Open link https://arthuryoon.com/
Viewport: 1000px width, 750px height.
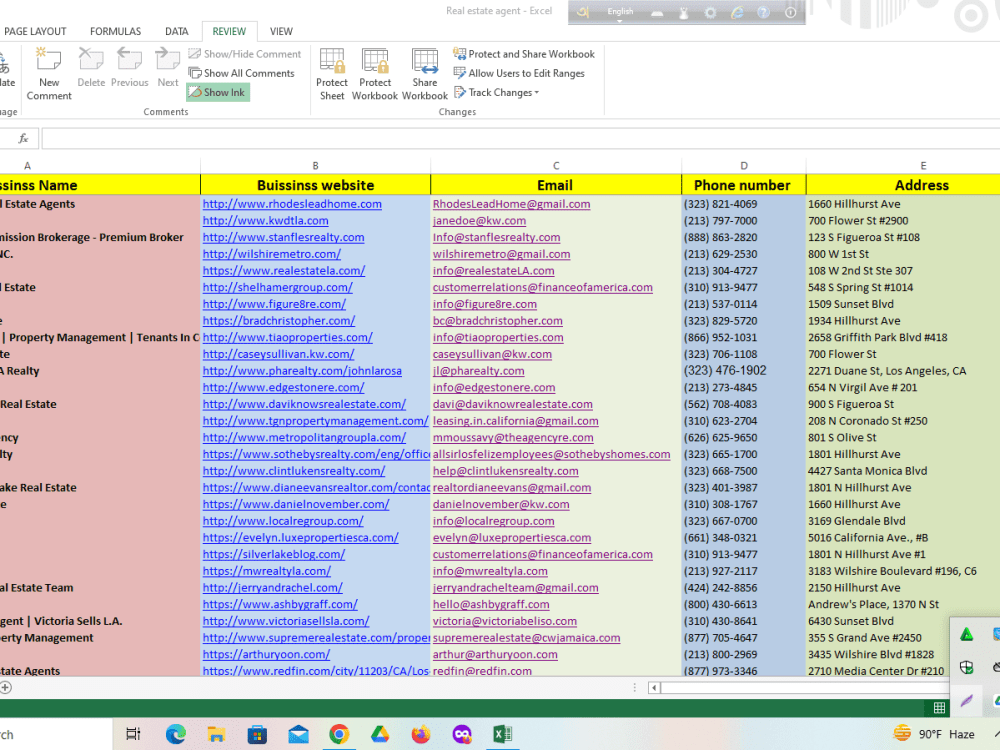266,654
